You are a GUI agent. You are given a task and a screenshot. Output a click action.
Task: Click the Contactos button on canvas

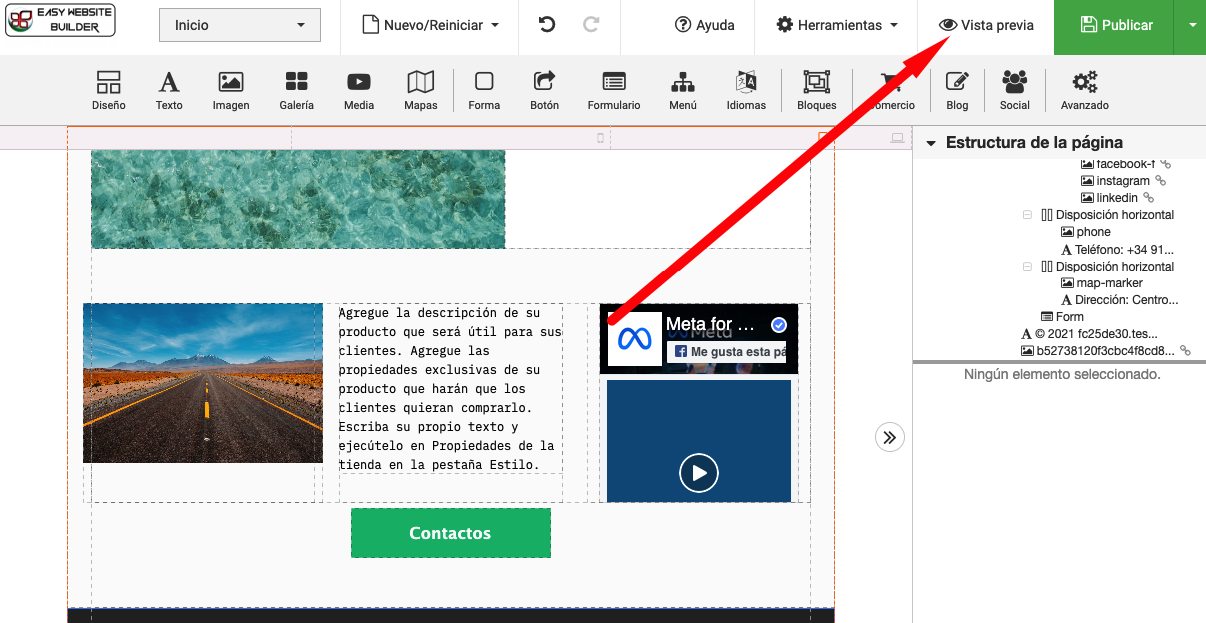click(x=450, y=533)
